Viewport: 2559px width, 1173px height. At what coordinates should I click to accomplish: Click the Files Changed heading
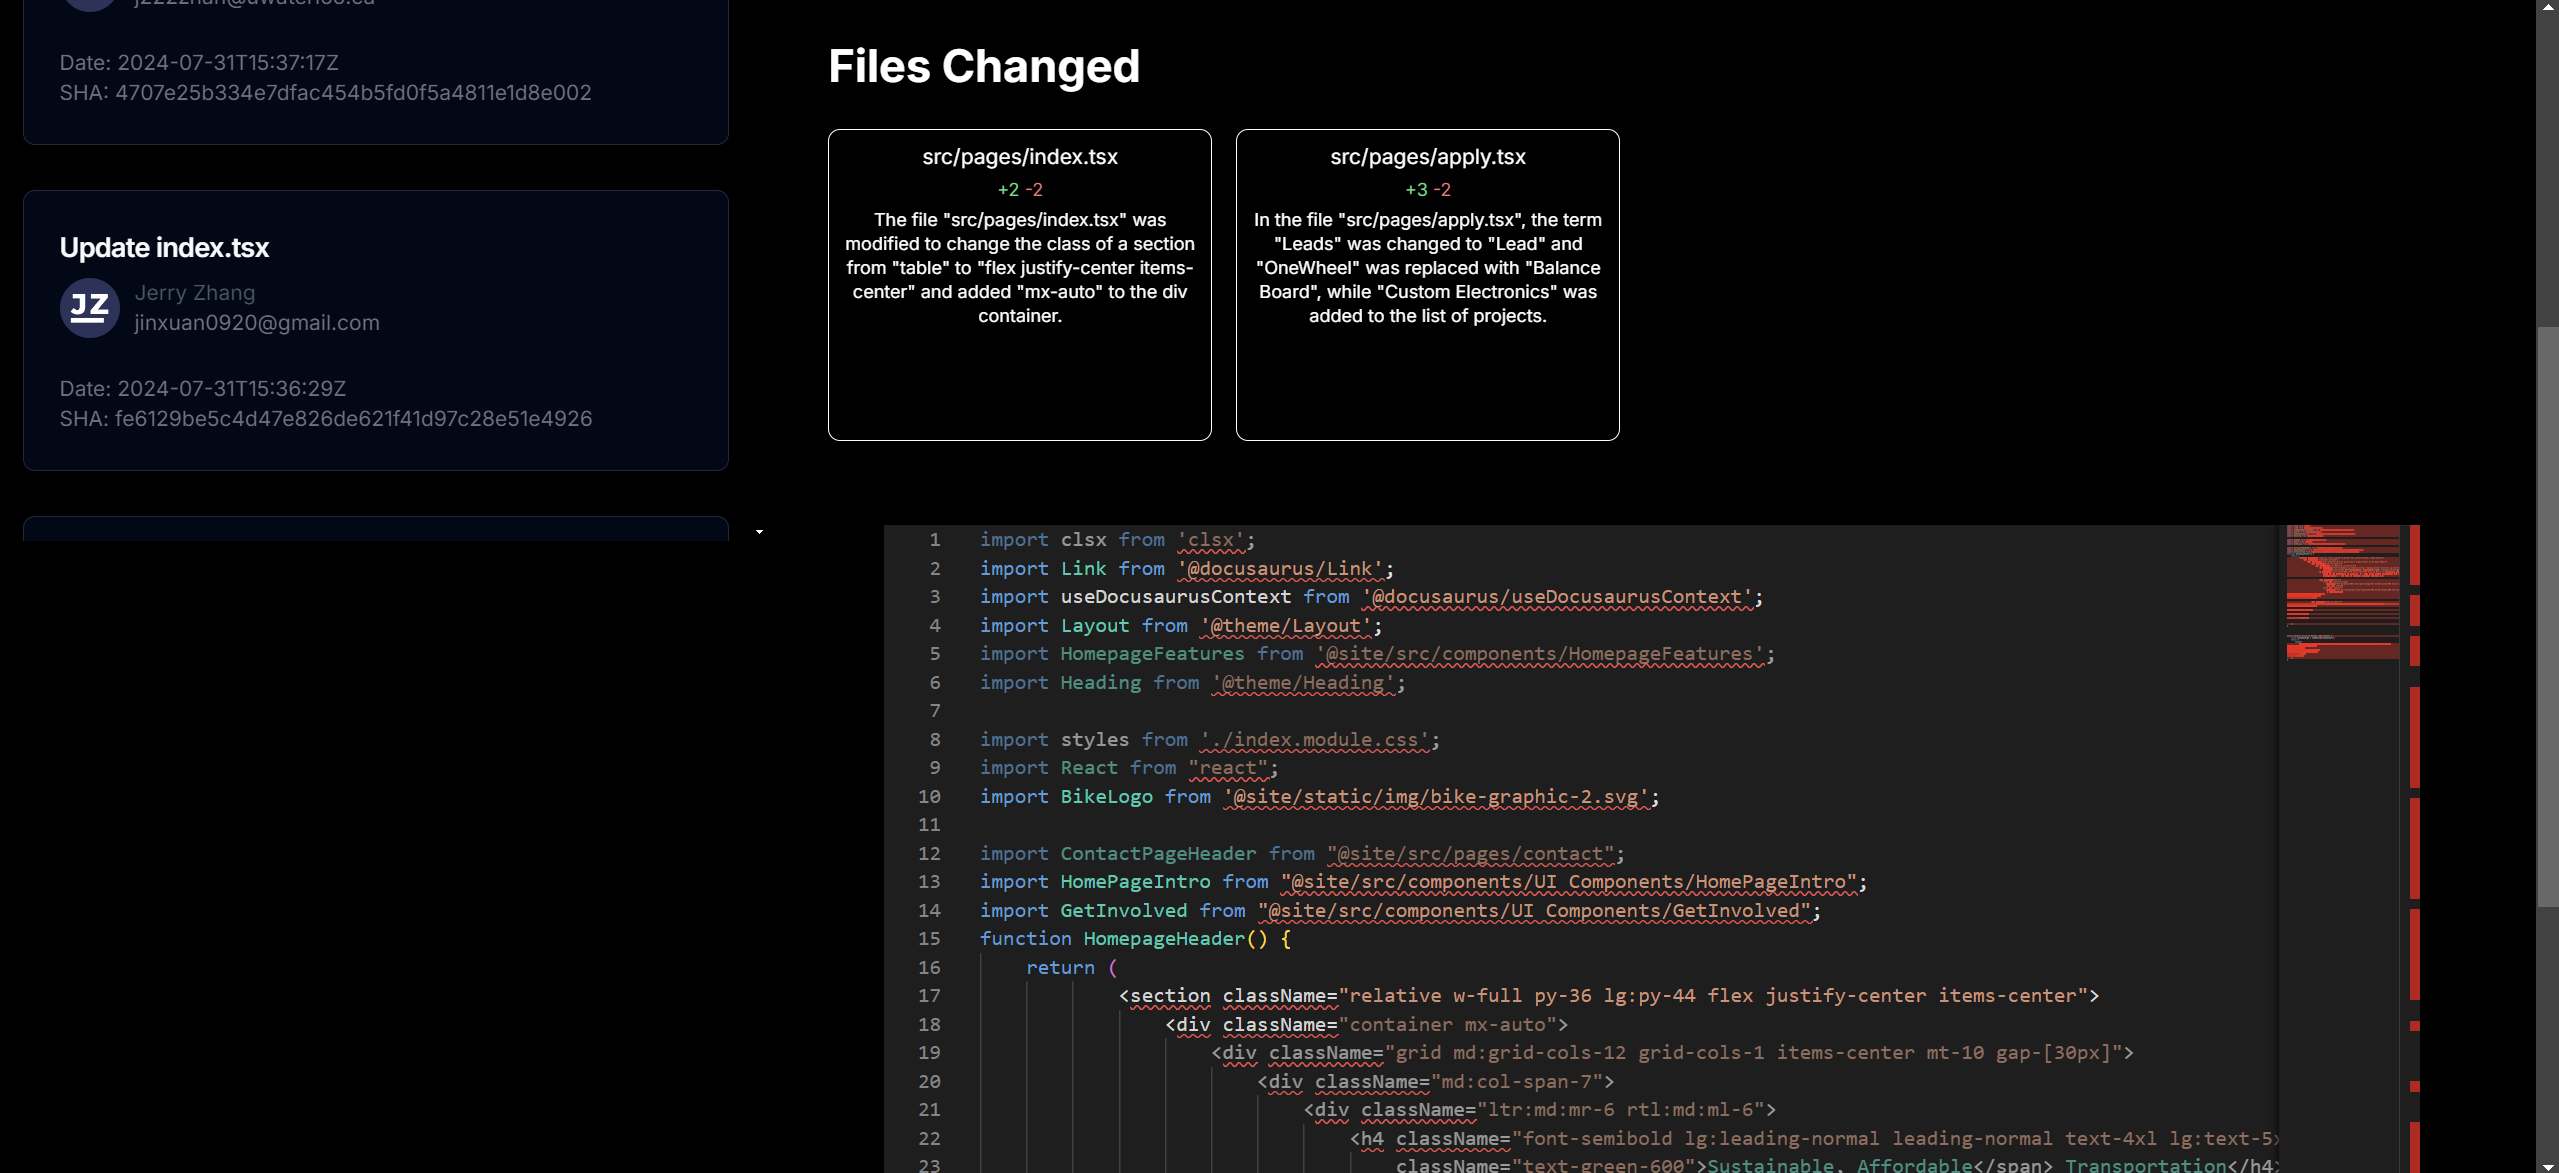pos(983,67)
